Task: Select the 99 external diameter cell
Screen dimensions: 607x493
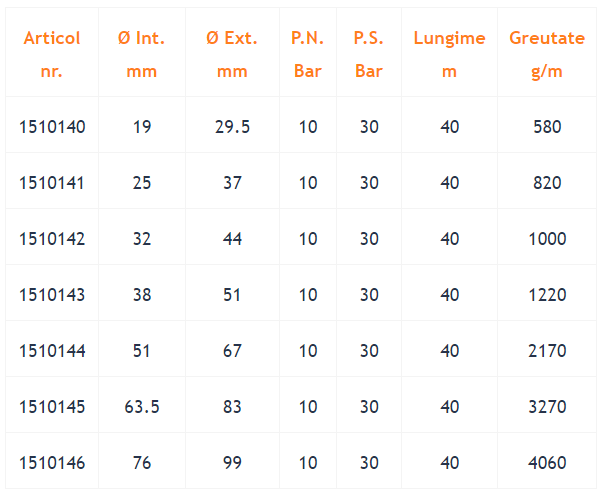Action: pos(232,463)
